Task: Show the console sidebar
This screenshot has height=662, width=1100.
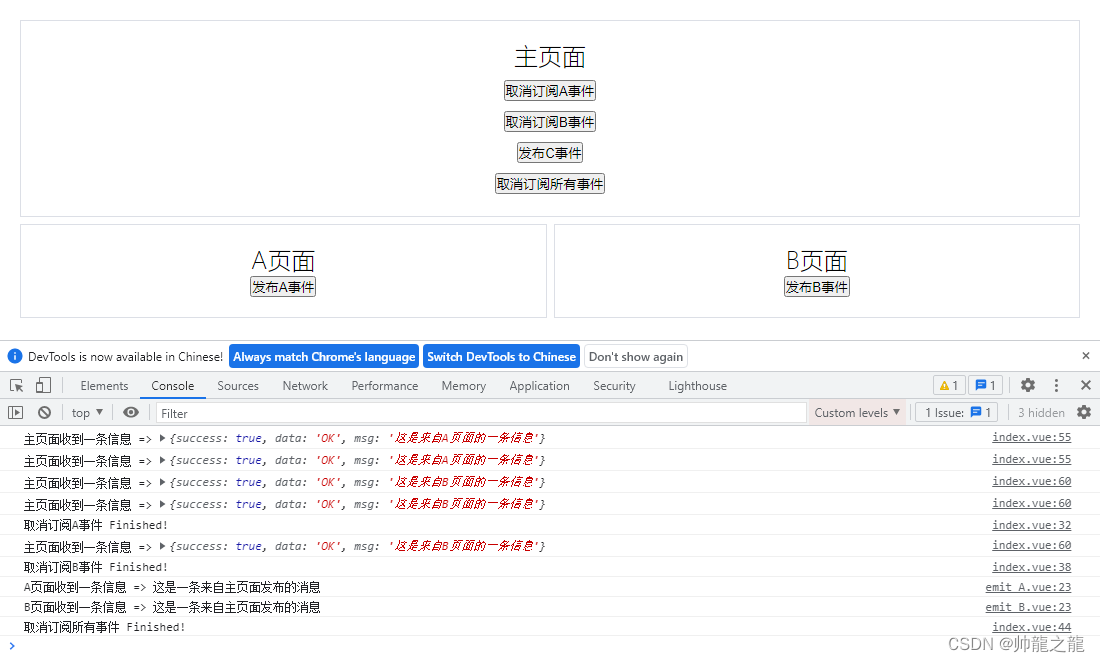Action: 16,412
